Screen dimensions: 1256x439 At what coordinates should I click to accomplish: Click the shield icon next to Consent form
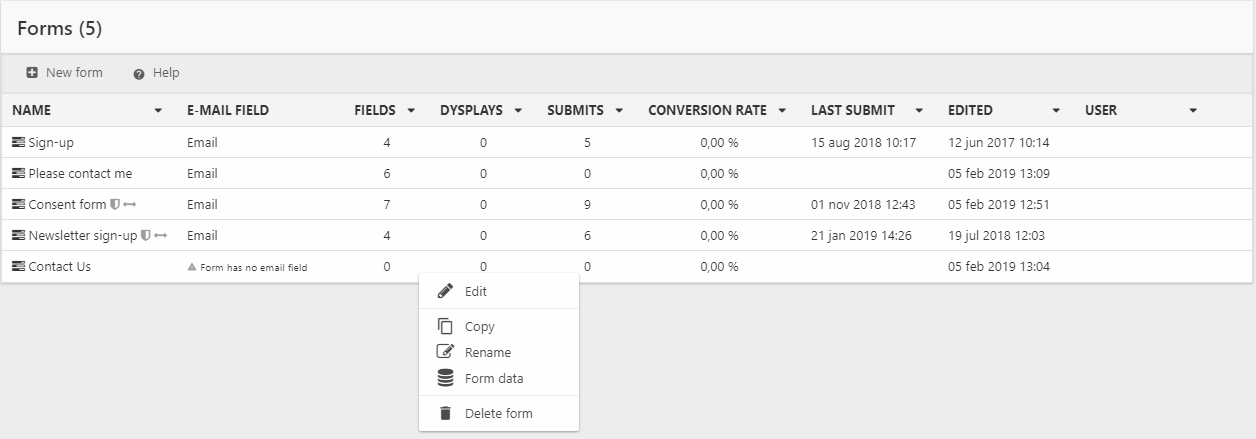115,205
